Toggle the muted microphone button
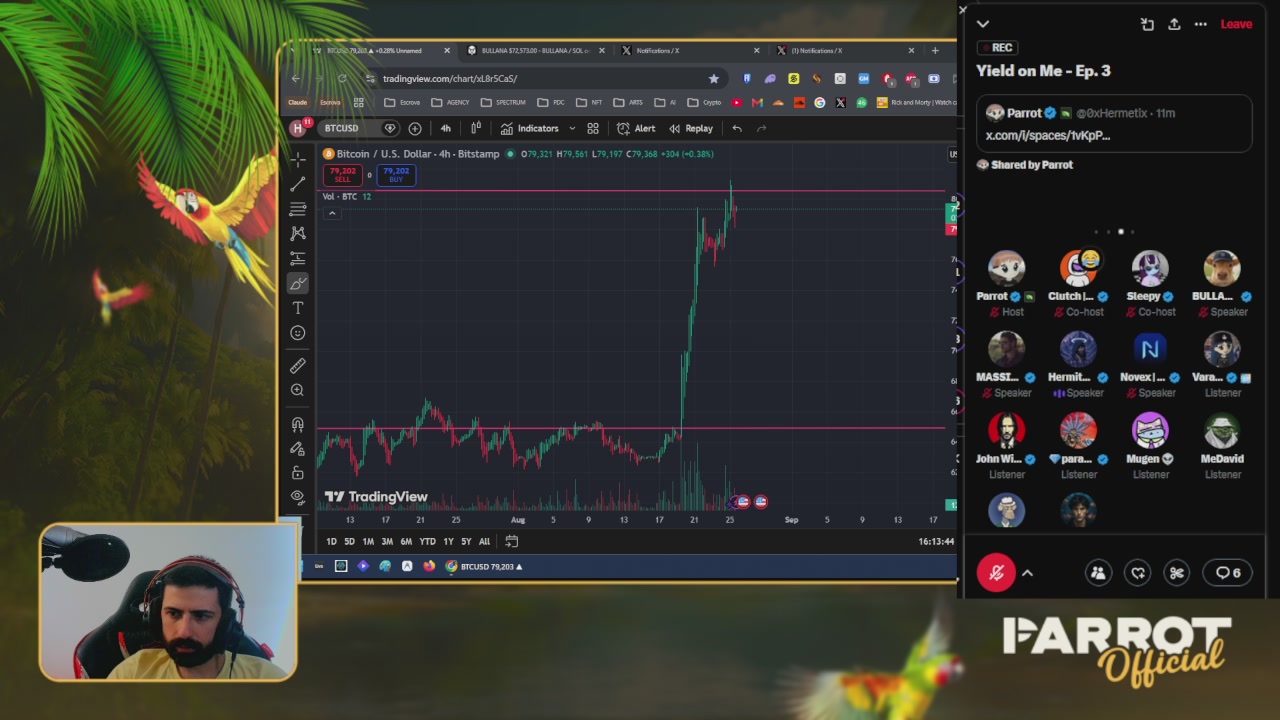This screenshot has width=1280, height=720. pos(996,573)
